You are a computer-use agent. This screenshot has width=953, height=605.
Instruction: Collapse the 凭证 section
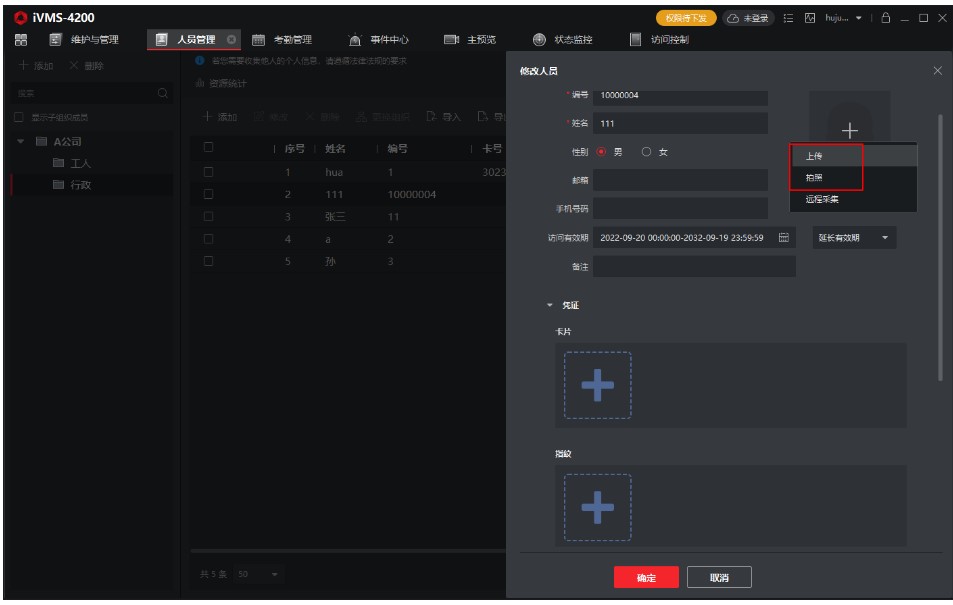click(549, 305)
